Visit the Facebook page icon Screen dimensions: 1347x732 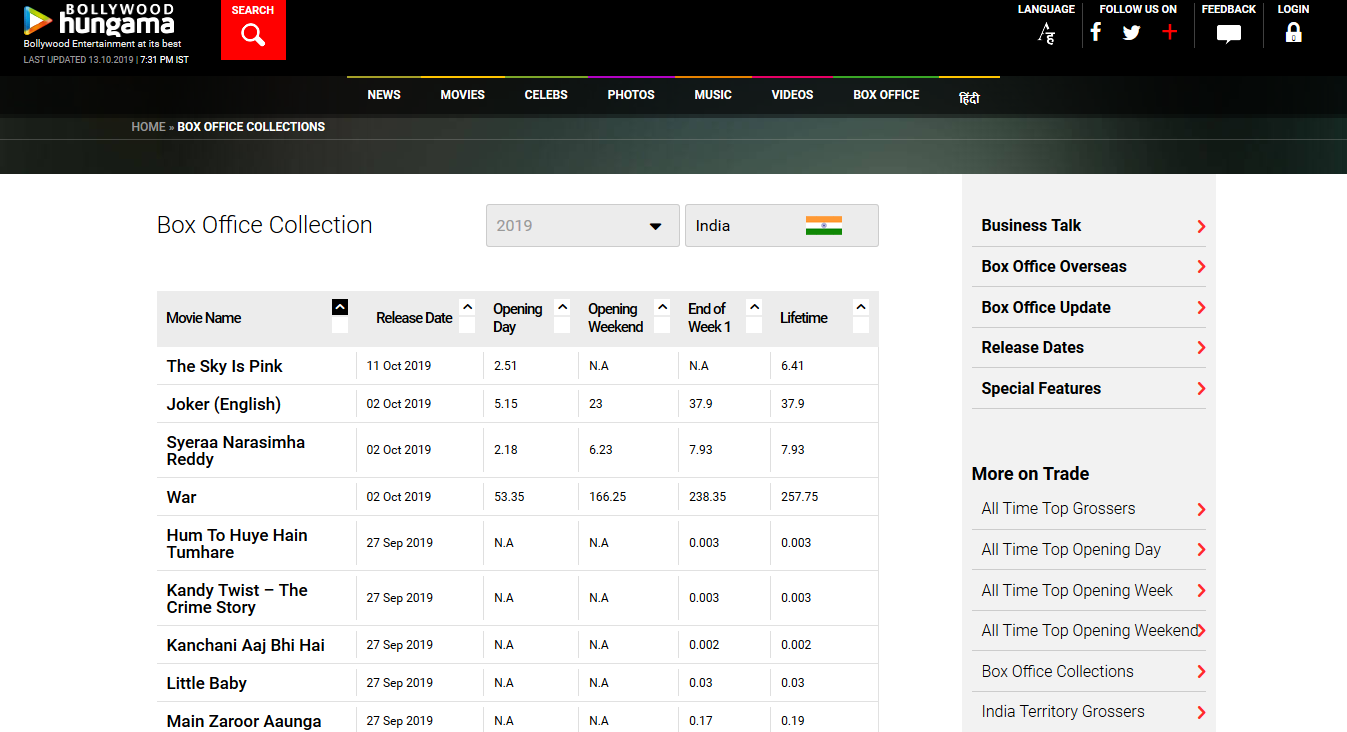click(x=1096, y=33)
